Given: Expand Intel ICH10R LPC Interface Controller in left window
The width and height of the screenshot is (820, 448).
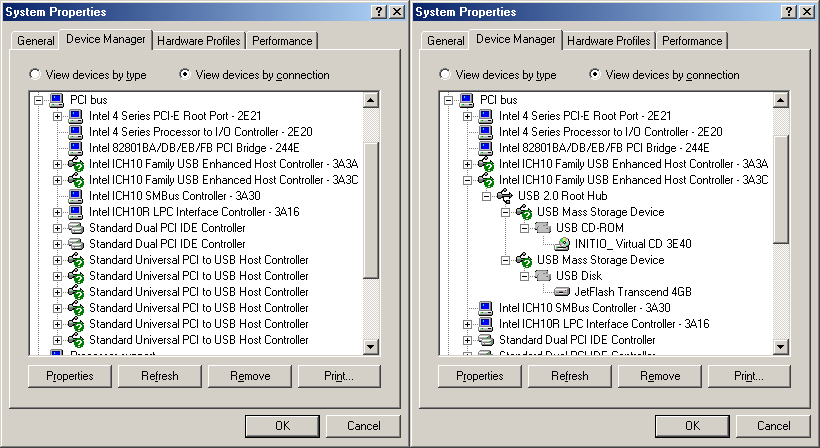Looking at the screenshot, I should tap(58, 212).
